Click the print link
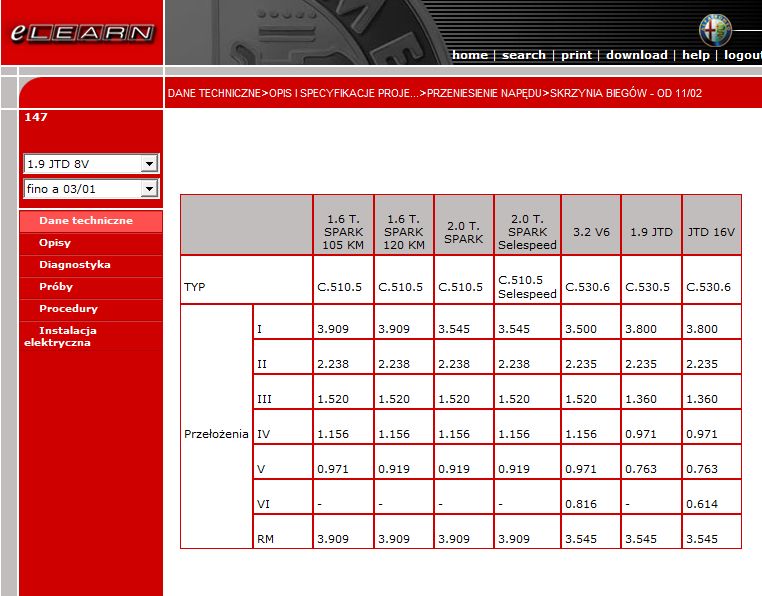The width and height of the screenshot is (762, 596). coord(576,55)
